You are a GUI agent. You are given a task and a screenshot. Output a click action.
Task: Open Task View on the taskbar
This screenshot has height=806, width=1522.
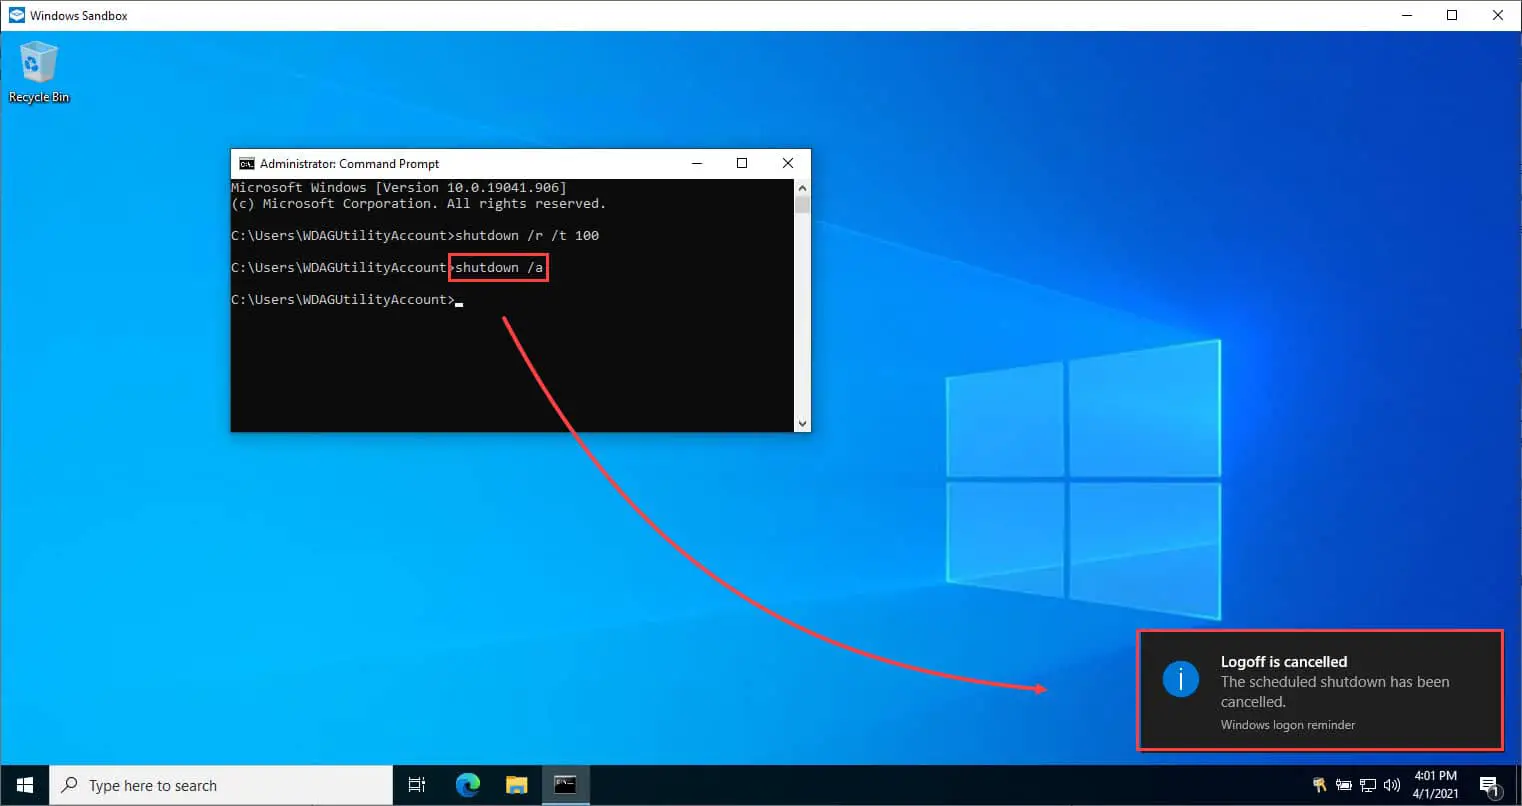click(417, 785)
